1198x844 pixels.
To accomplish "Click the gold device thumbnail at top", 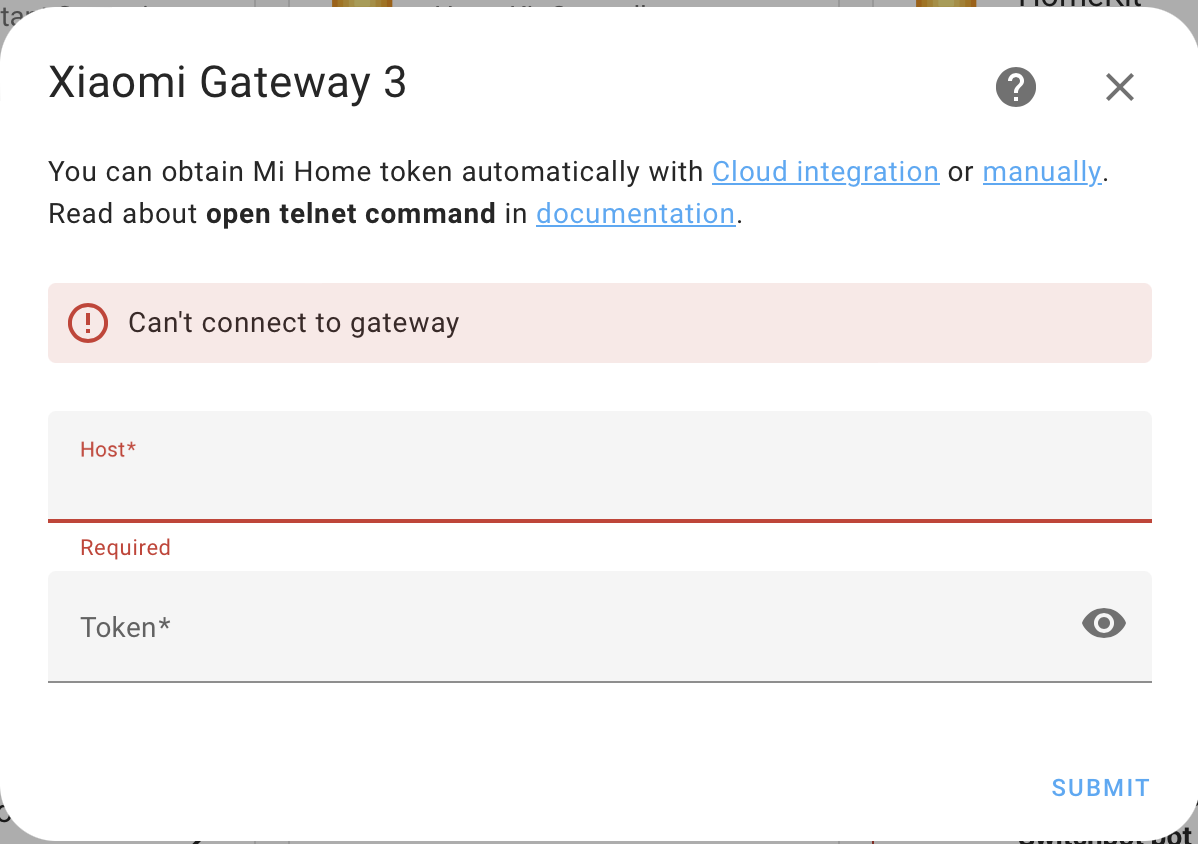I will point(945,7).
